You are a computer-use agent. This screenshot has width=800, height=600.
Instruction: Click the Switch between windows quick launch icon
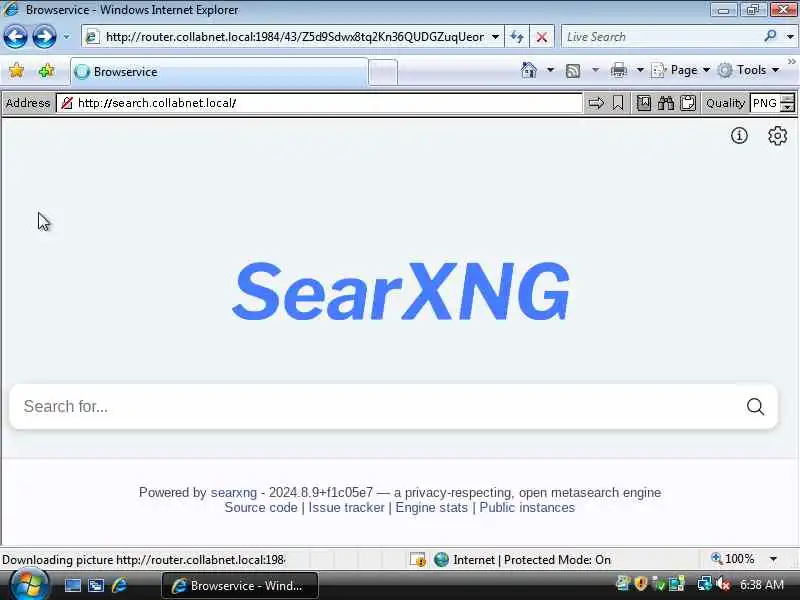pos(95,585)
